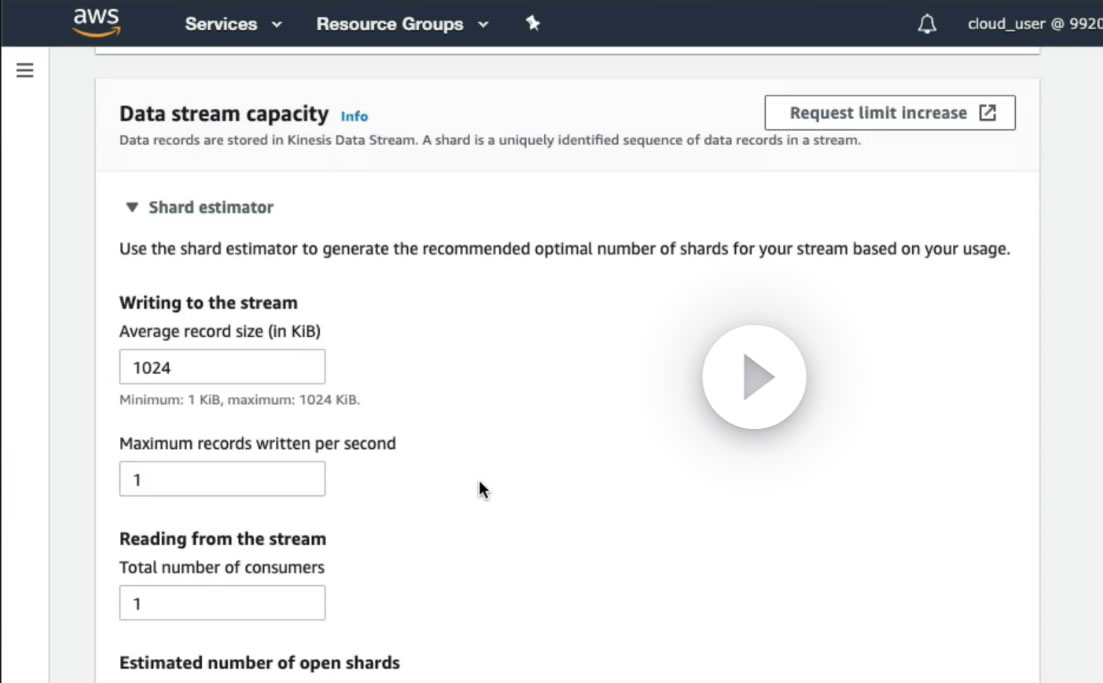
Task: Click the favorites pin icon
Action: pos(533,23)
